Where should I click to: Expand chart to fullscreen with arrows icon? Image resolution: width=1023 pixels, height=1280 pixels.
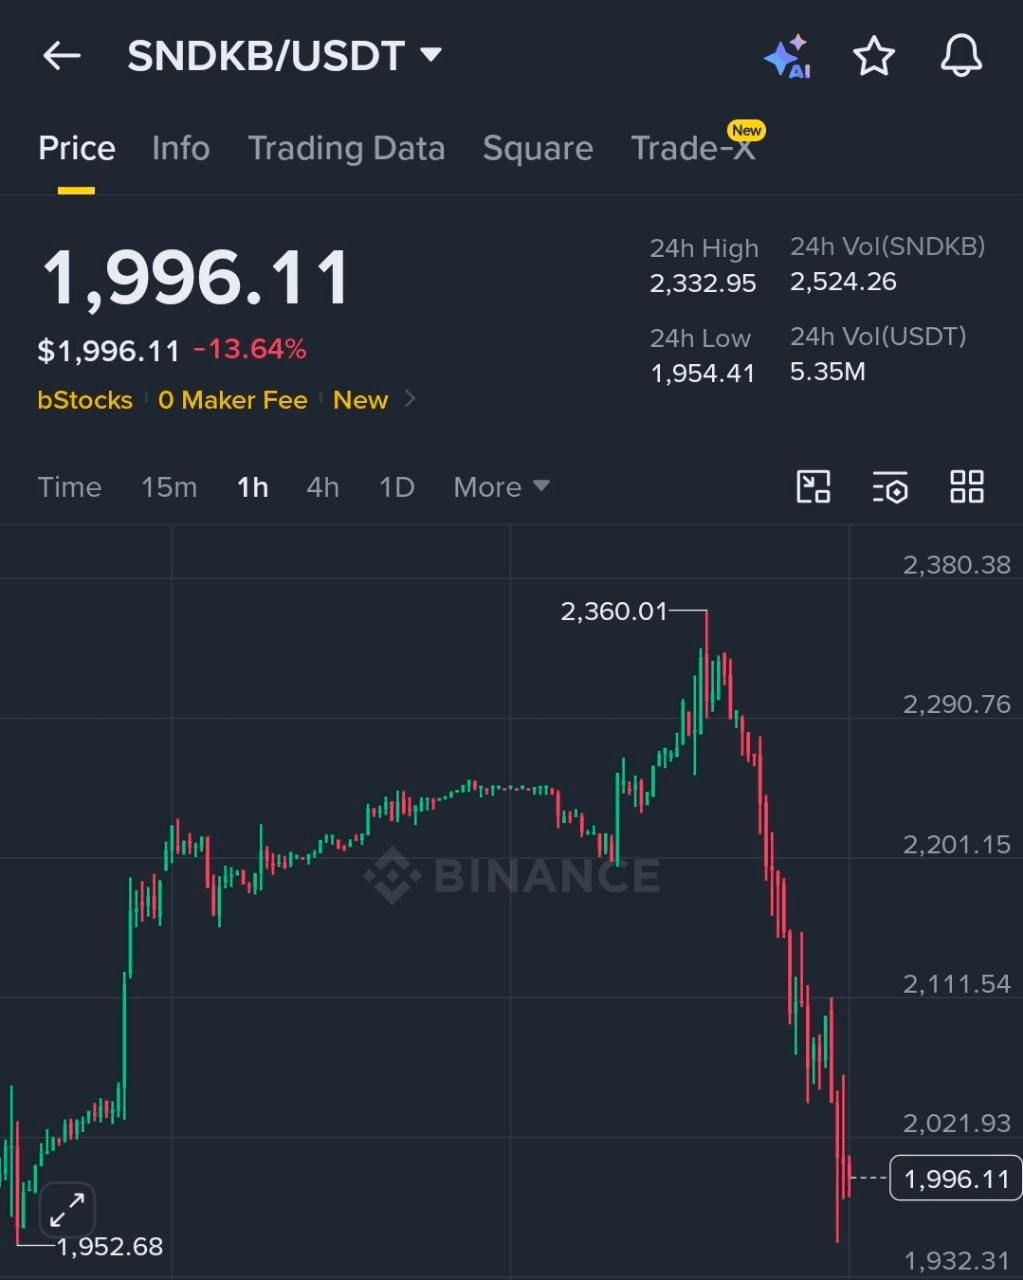(67, 1211)
